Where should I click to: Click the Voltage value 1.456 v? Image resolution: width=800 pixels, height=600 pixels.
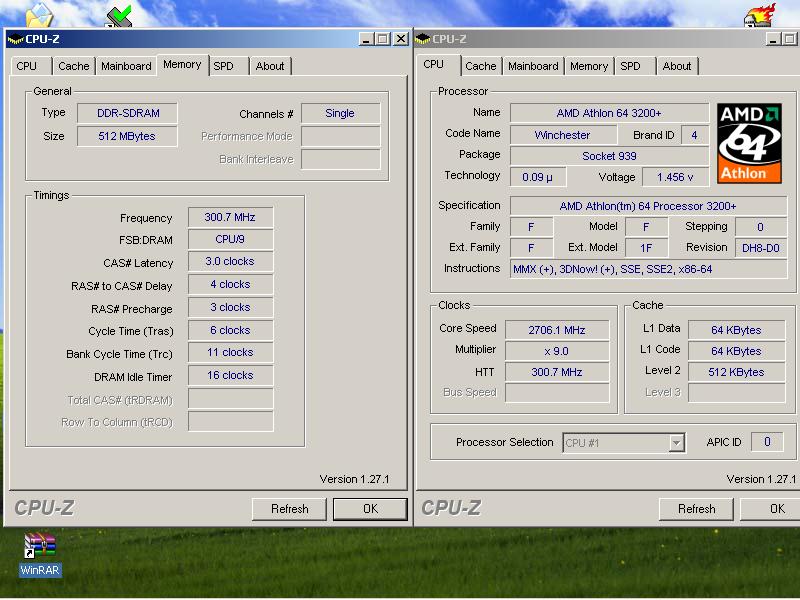675,177
